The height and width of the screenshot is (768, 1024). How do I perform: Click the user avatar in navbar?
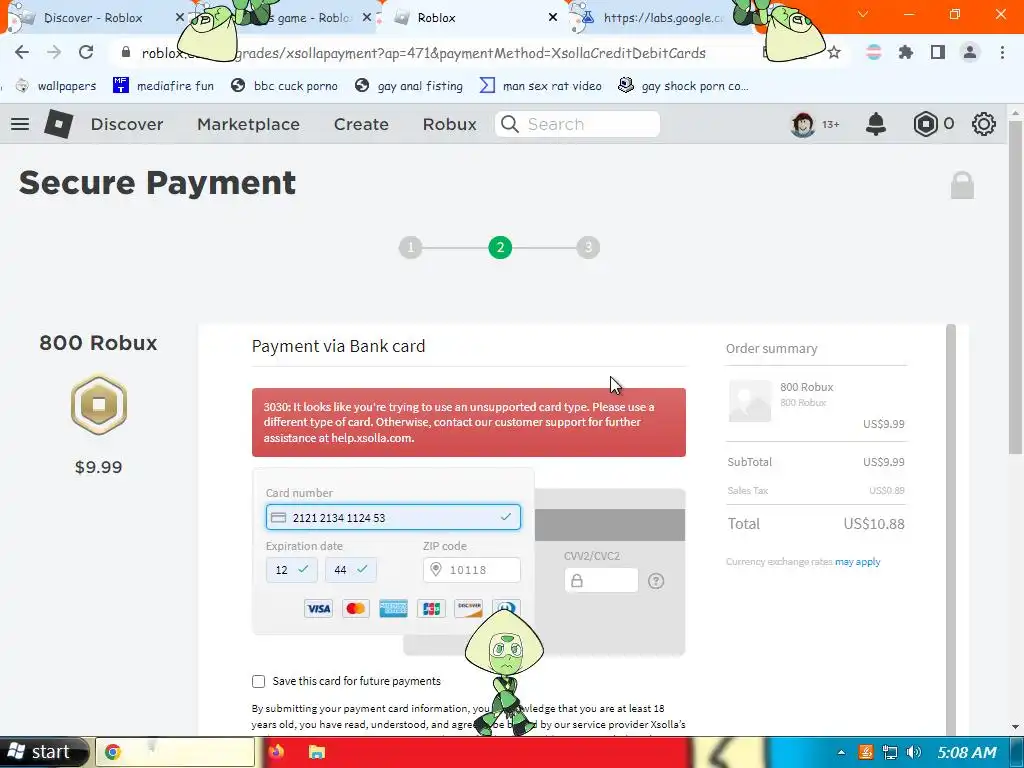tap(803, 124)
